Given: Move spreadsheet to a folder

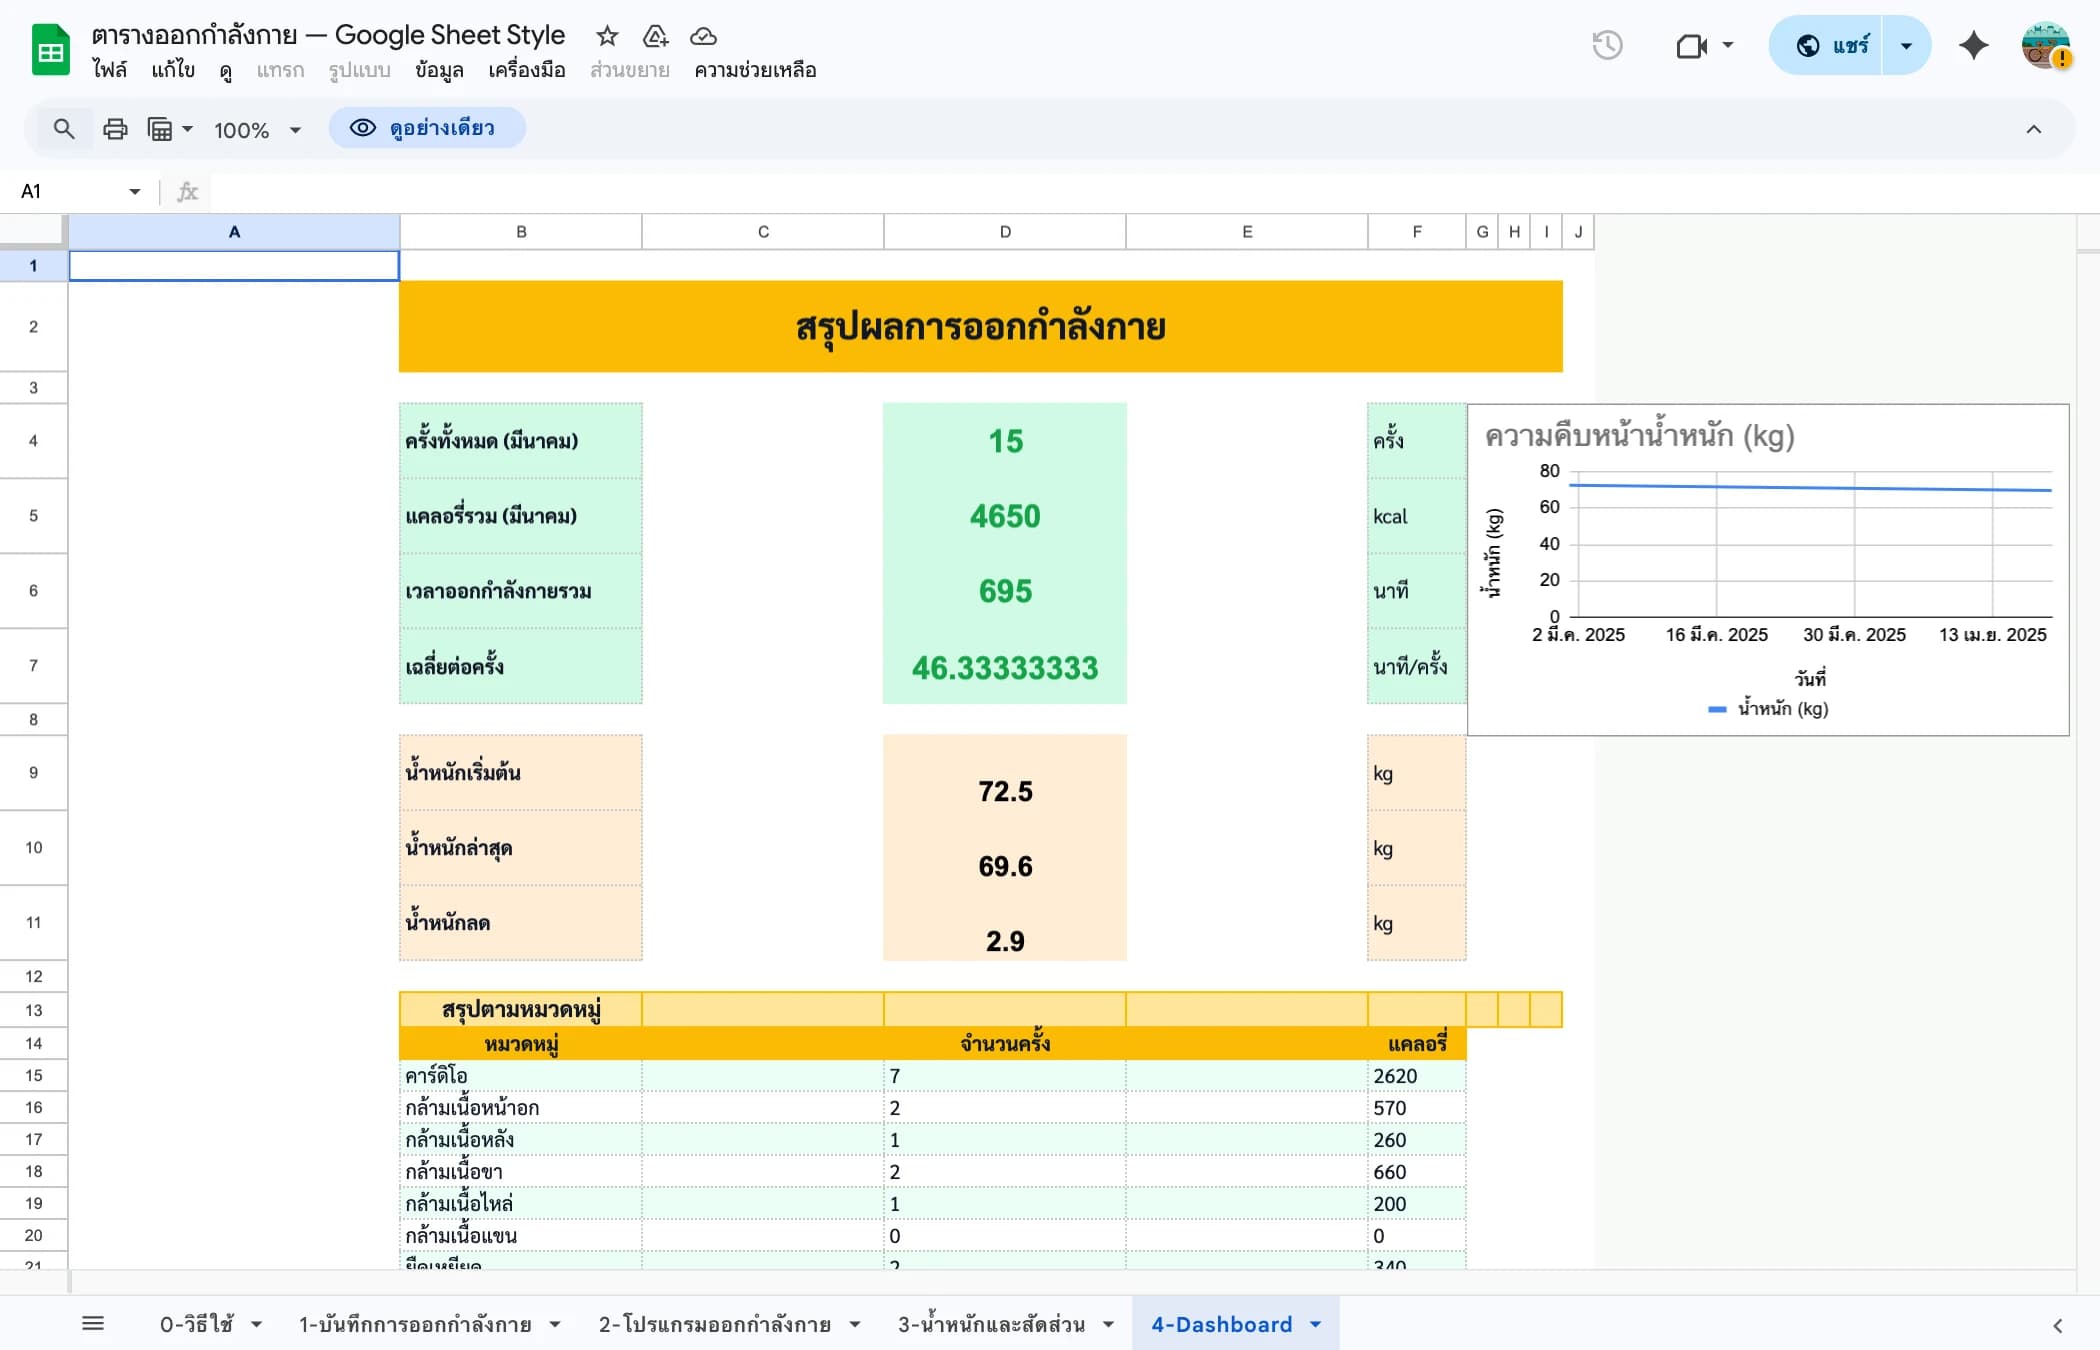Looking at the screenshot, I should point(655,36).
